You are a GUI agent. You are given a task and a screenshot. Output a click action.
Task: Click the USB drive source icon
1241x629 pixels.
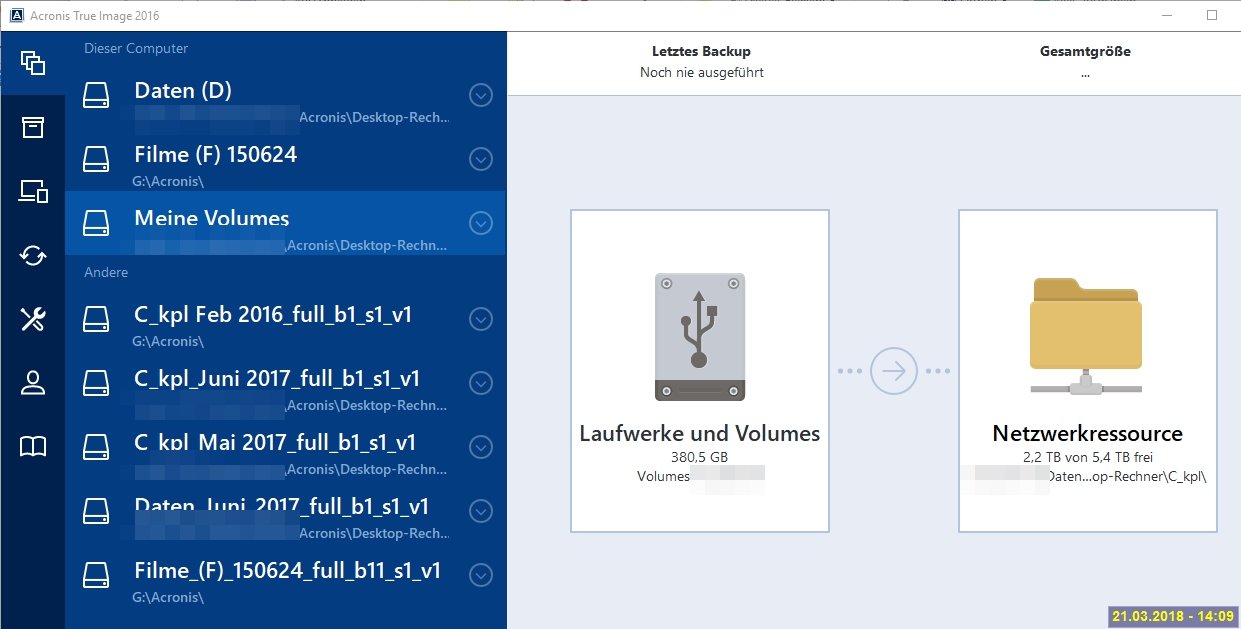click(x=700, y=336)
